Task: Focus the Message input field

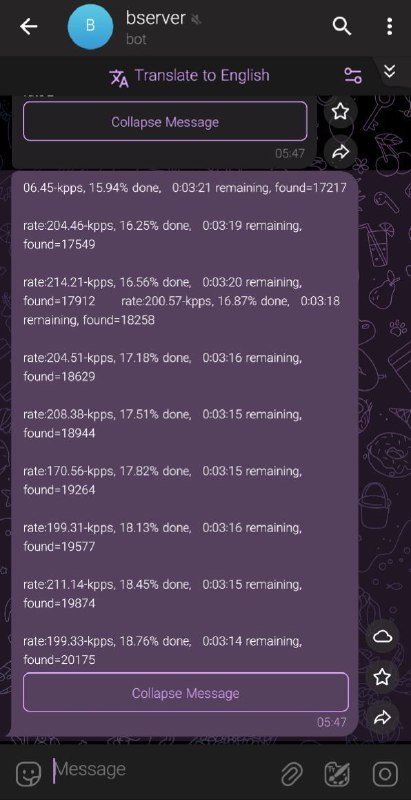Action: [163, 770]
